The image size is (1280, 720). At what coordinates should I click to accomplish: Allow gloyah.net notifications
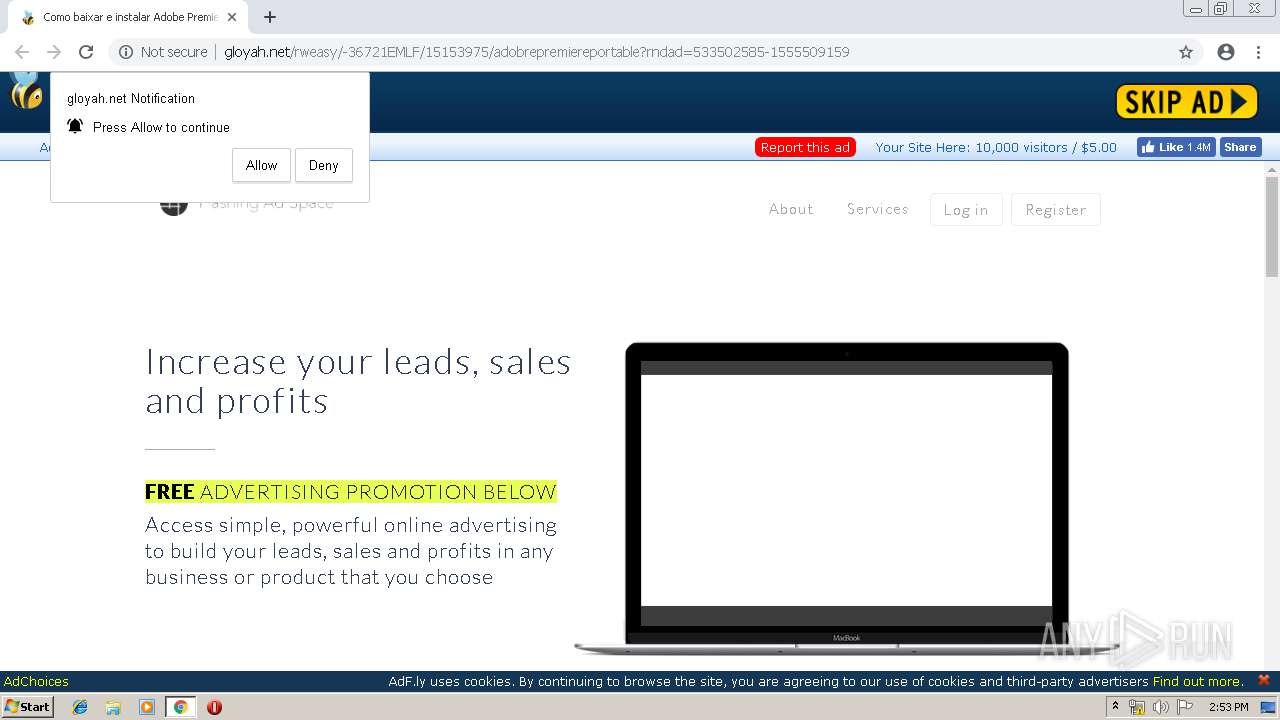[x=261, y=165]
